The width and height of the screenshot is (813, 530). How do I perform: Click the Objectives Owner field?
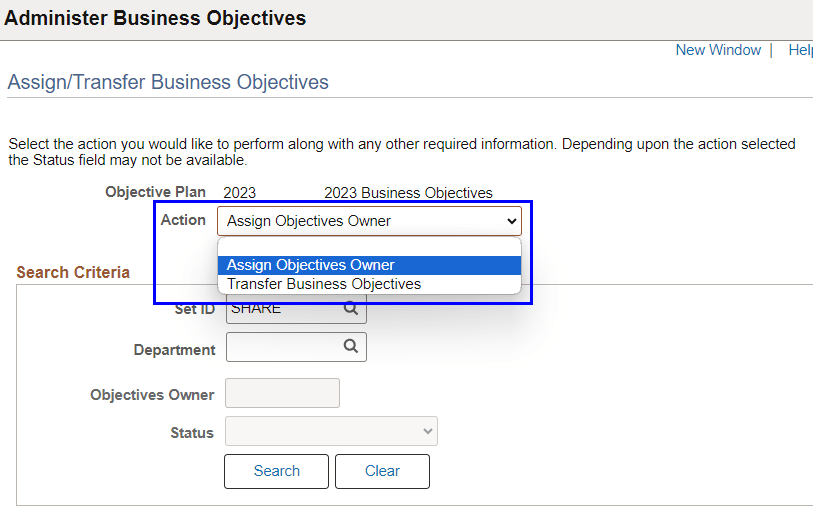283,393
